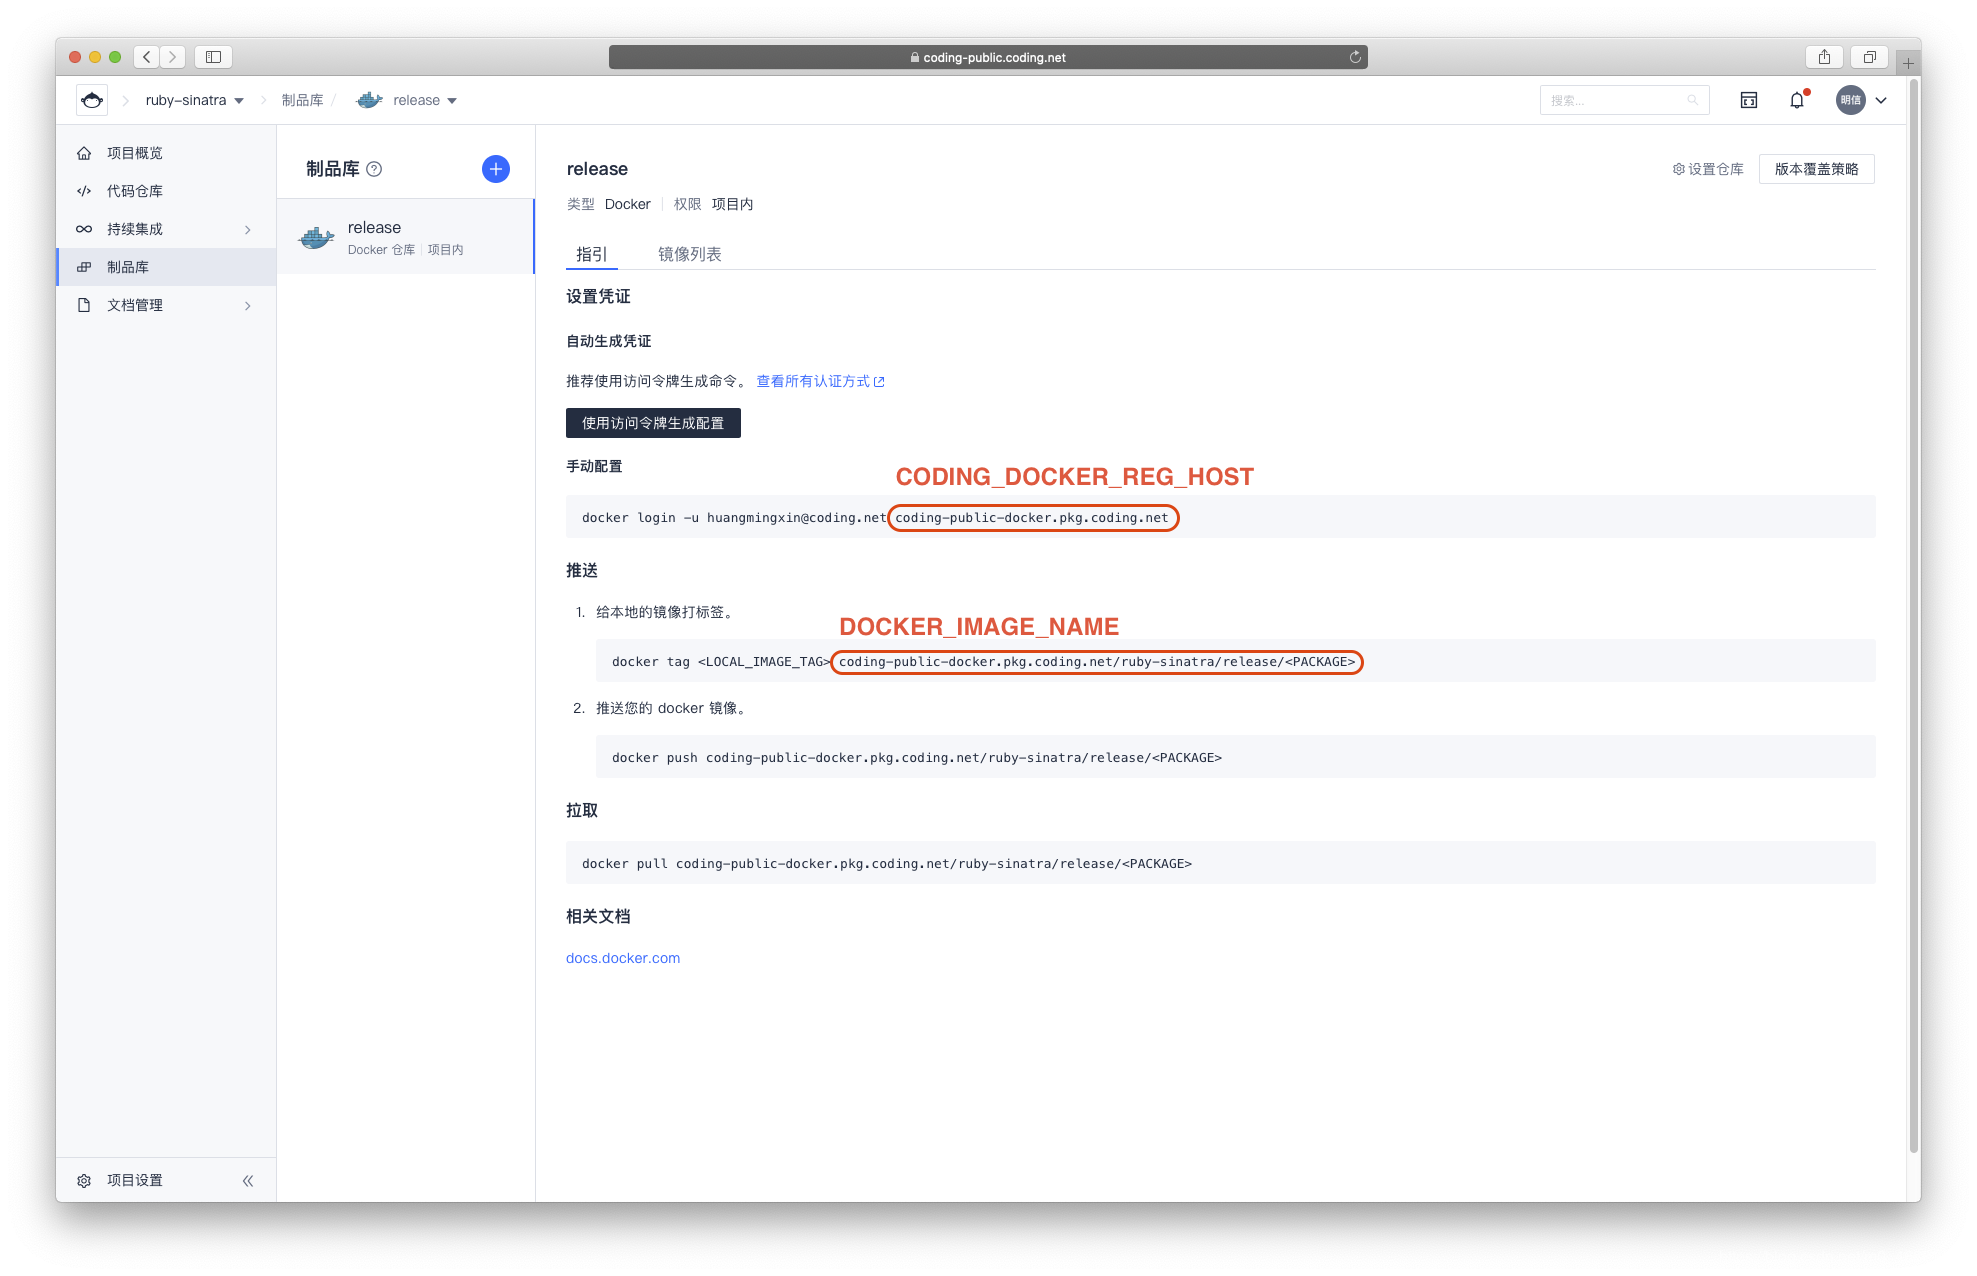
Task: Click the help question mark beside 制品库
Action: [x=374, y=169]
